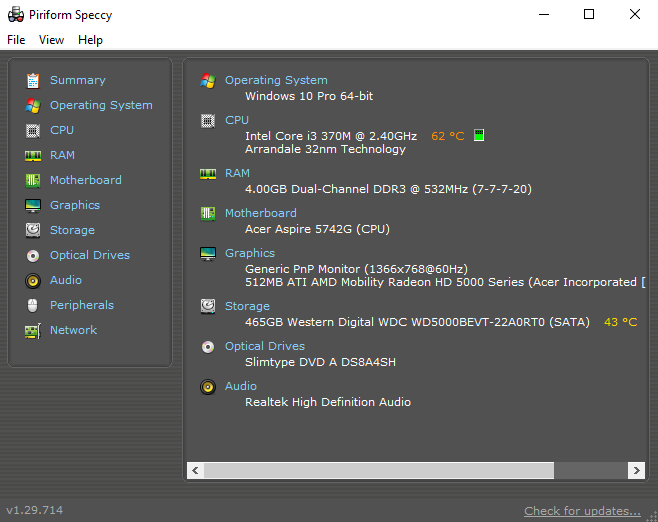This screenshot has width=658, height=522.
Task: Click the Optical Drives disc icon in summary panel
Action: 208,347
